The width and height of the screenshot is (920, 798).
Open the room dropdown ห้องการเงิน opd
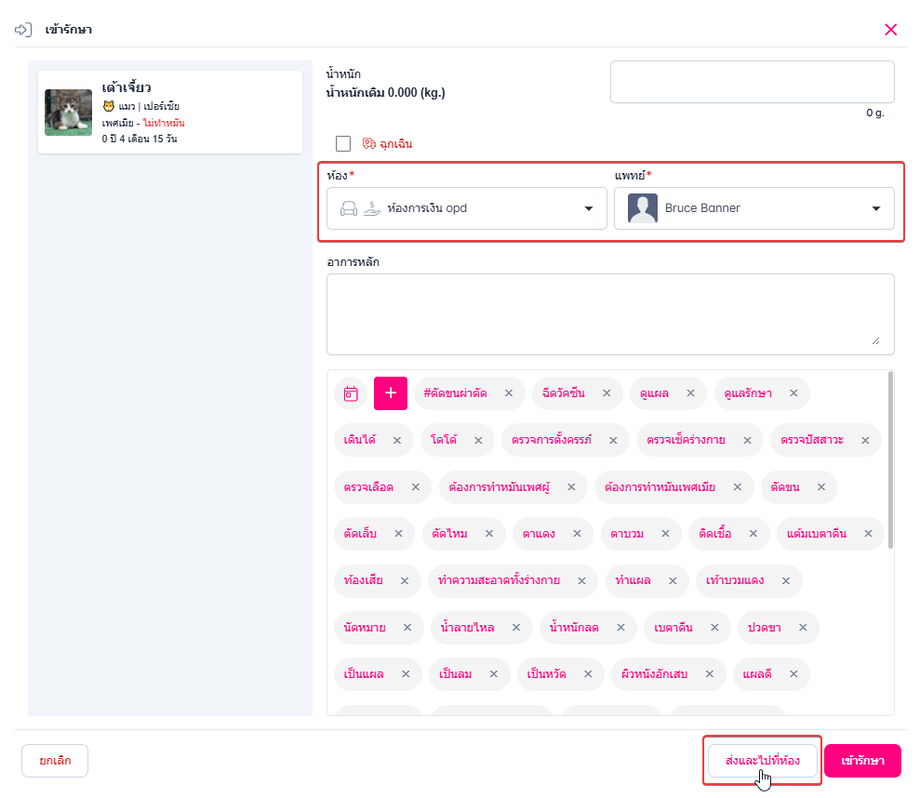click(x=466, y=208)
